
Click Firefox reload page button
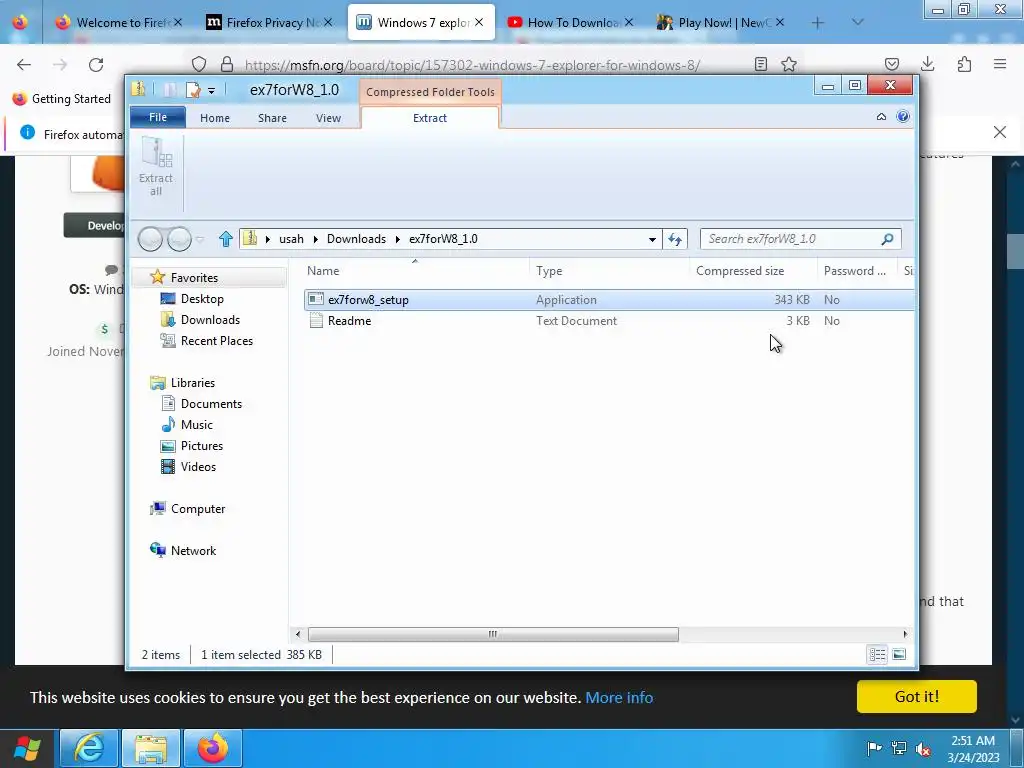(x=96, y=64)
